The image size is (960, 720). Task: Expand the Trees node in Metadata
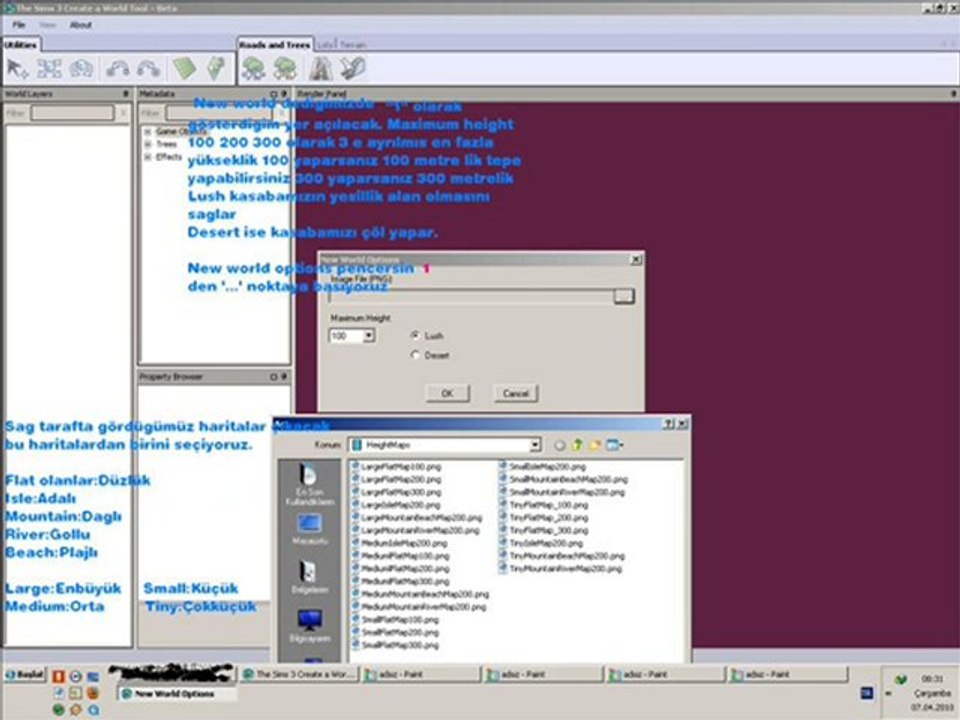(148, 144)
